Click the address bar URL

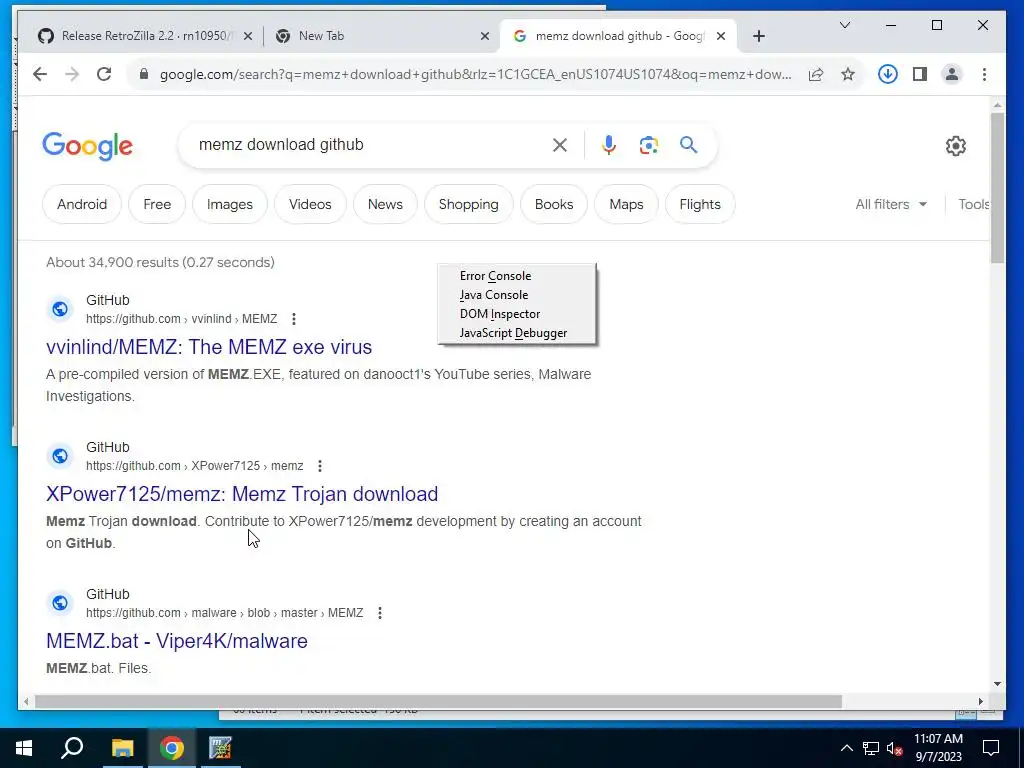(x=475, y=74)
